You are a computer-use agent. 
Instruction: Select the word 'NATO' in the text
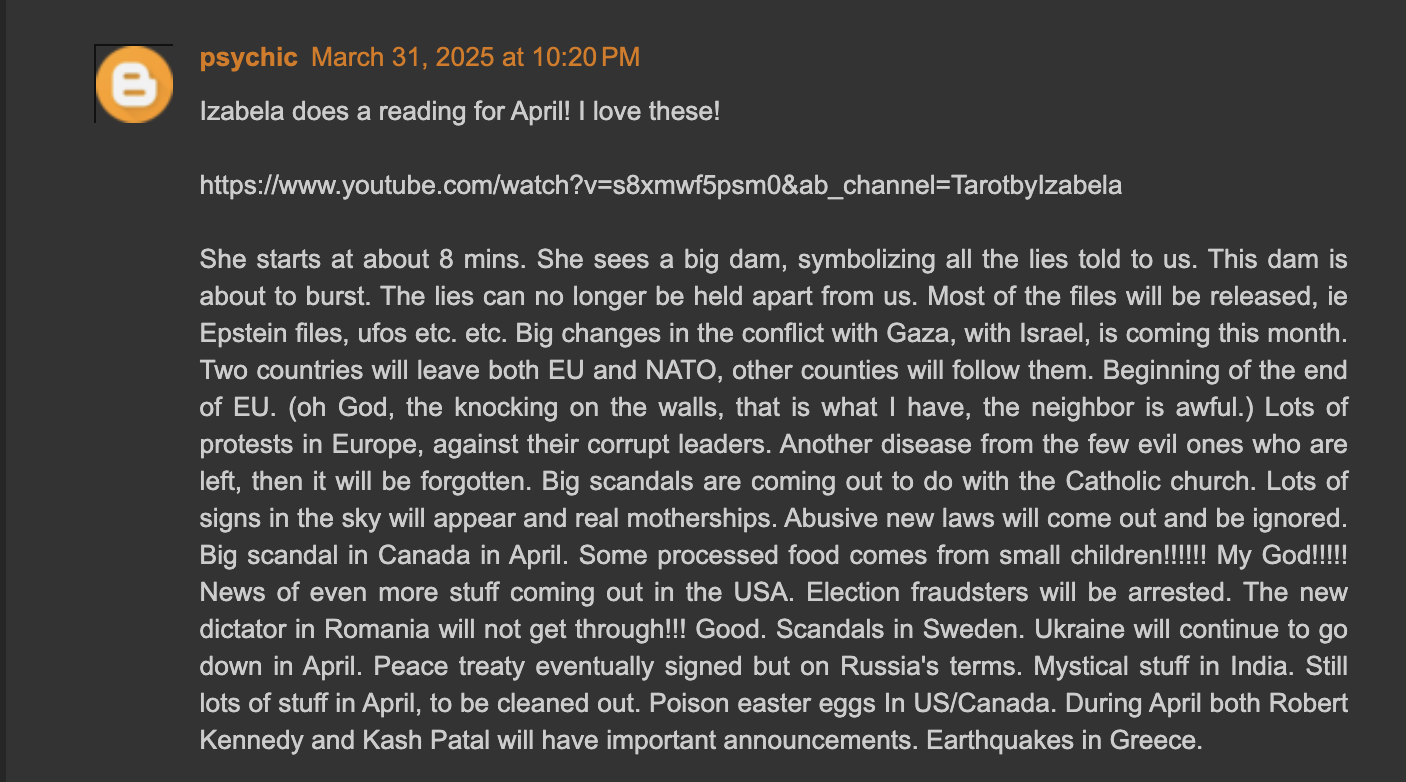(694, 370)
